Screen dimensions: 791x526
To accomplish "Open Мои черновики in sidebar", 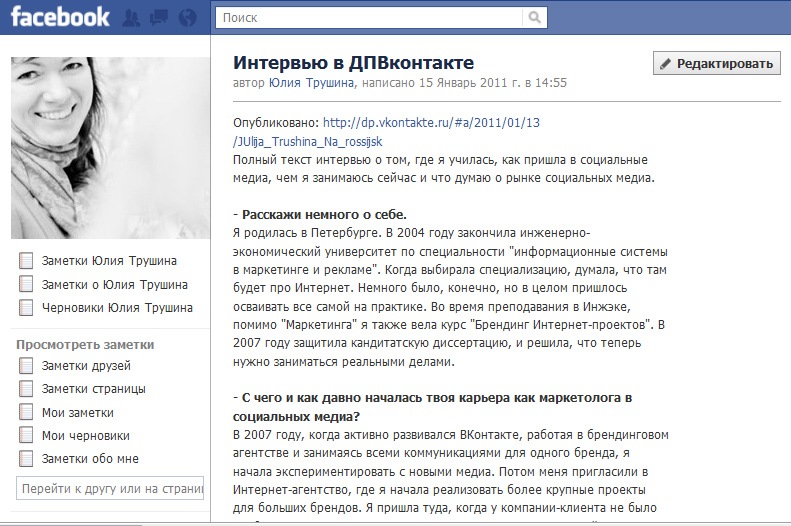I will click(86, 436).
